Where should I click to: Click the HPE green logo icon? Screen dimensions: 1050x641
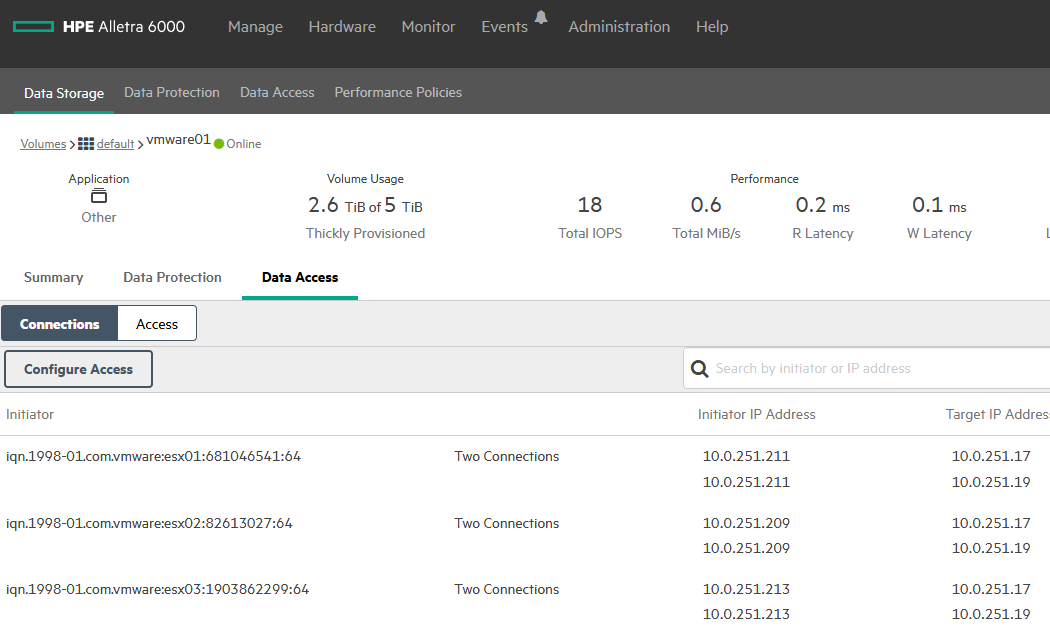click(33, 27)
